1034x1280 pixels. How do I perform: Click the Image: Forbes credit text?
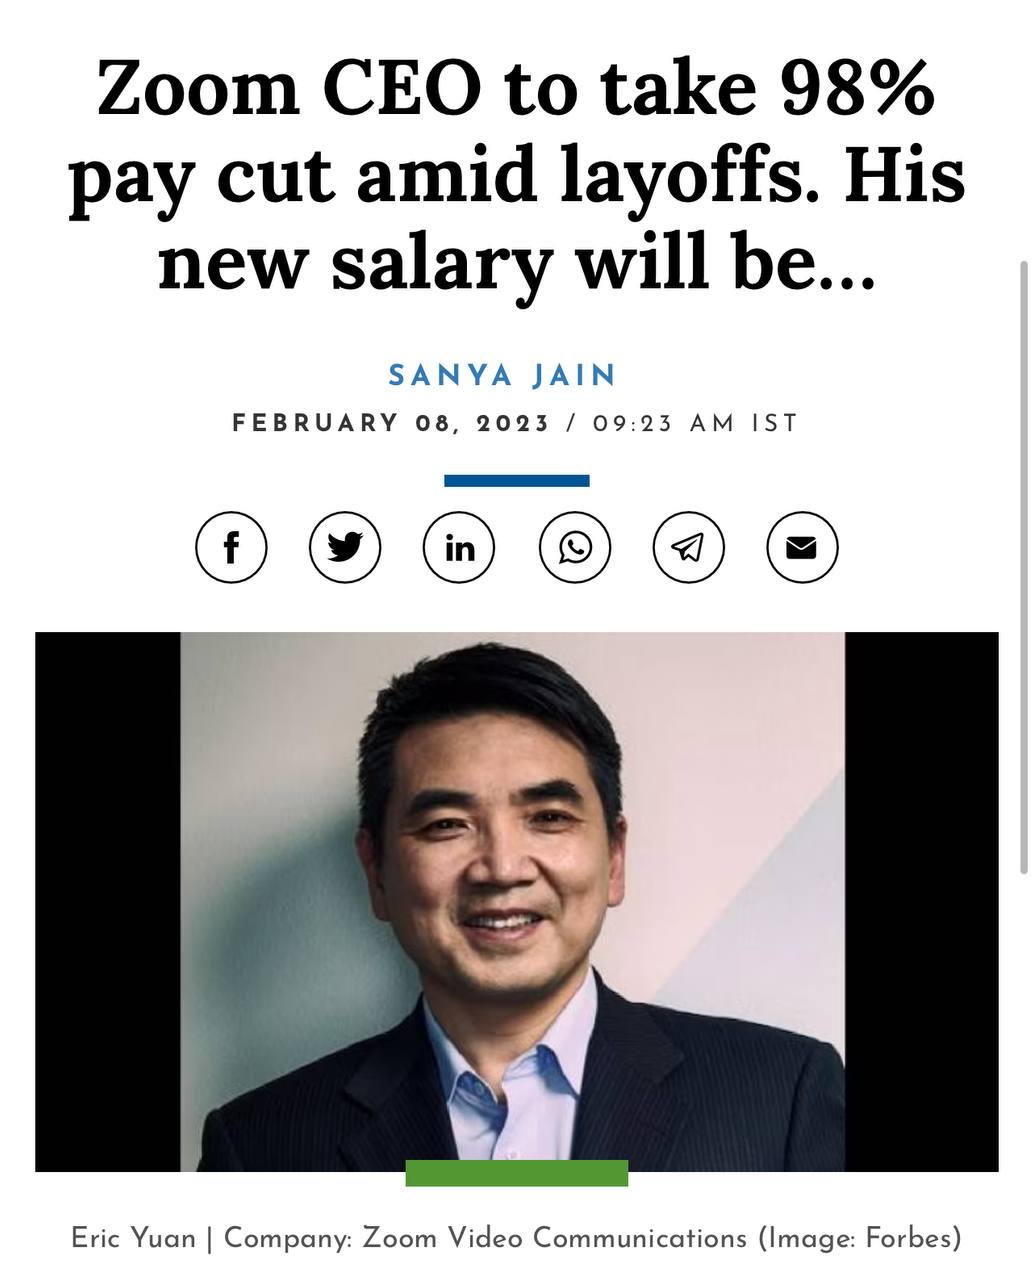coord(859,1238)
